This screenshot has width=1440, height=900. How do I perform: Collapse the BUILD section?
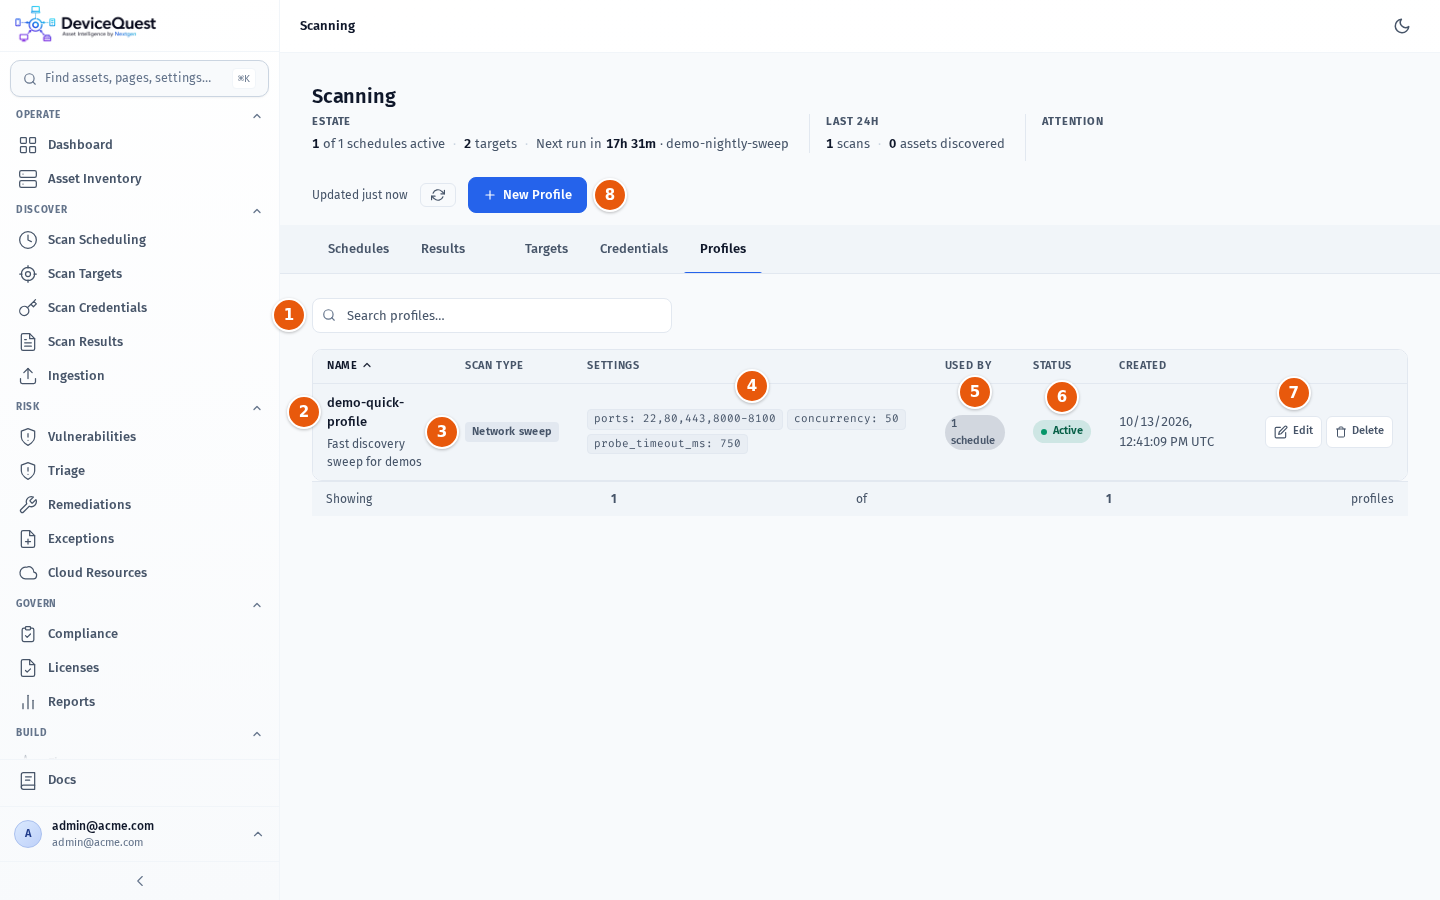click(257, 734)
